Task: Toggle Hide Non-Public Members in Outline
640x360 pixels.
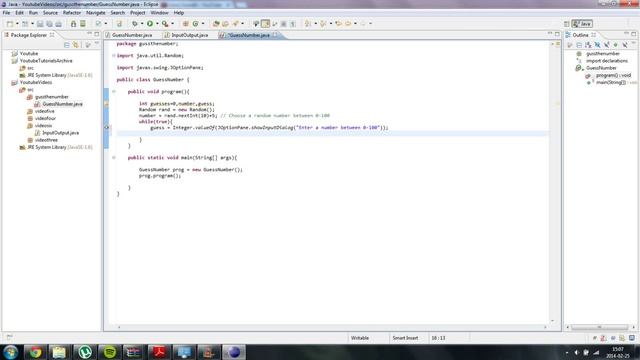Action: [x=616, y=45]
